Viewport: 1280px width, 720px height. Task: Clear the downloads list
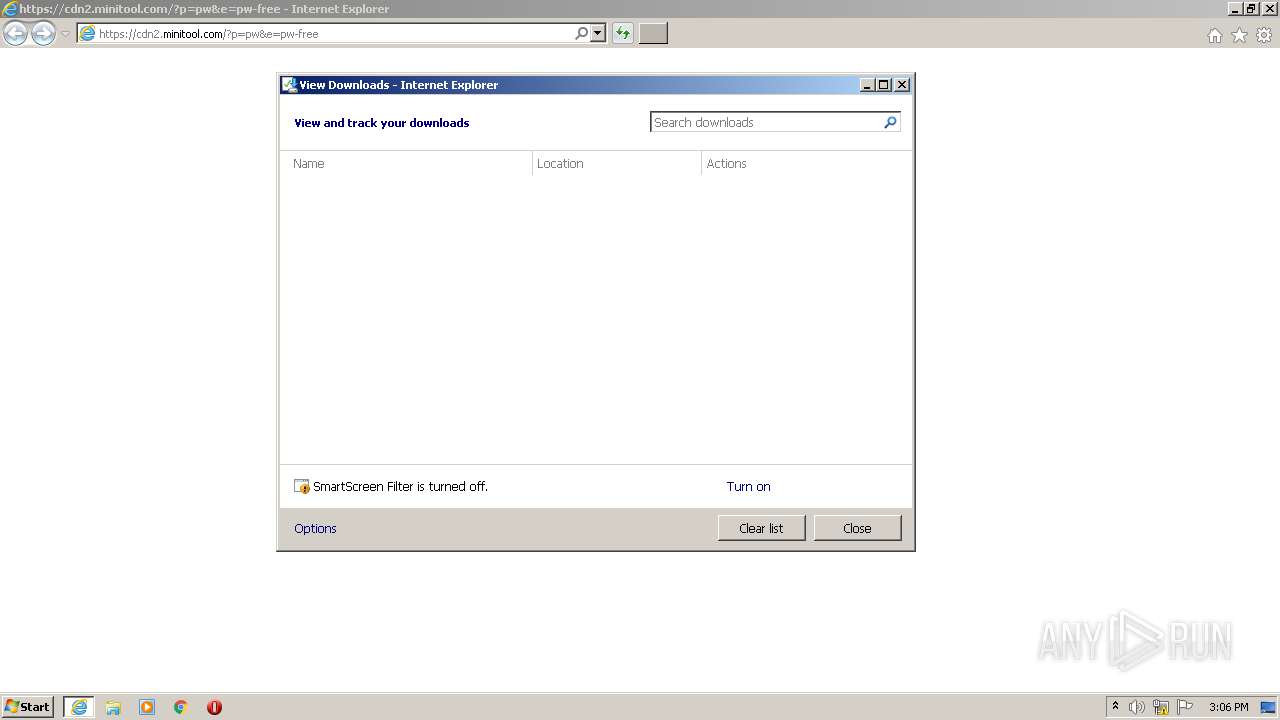click(x=761, y=528)
